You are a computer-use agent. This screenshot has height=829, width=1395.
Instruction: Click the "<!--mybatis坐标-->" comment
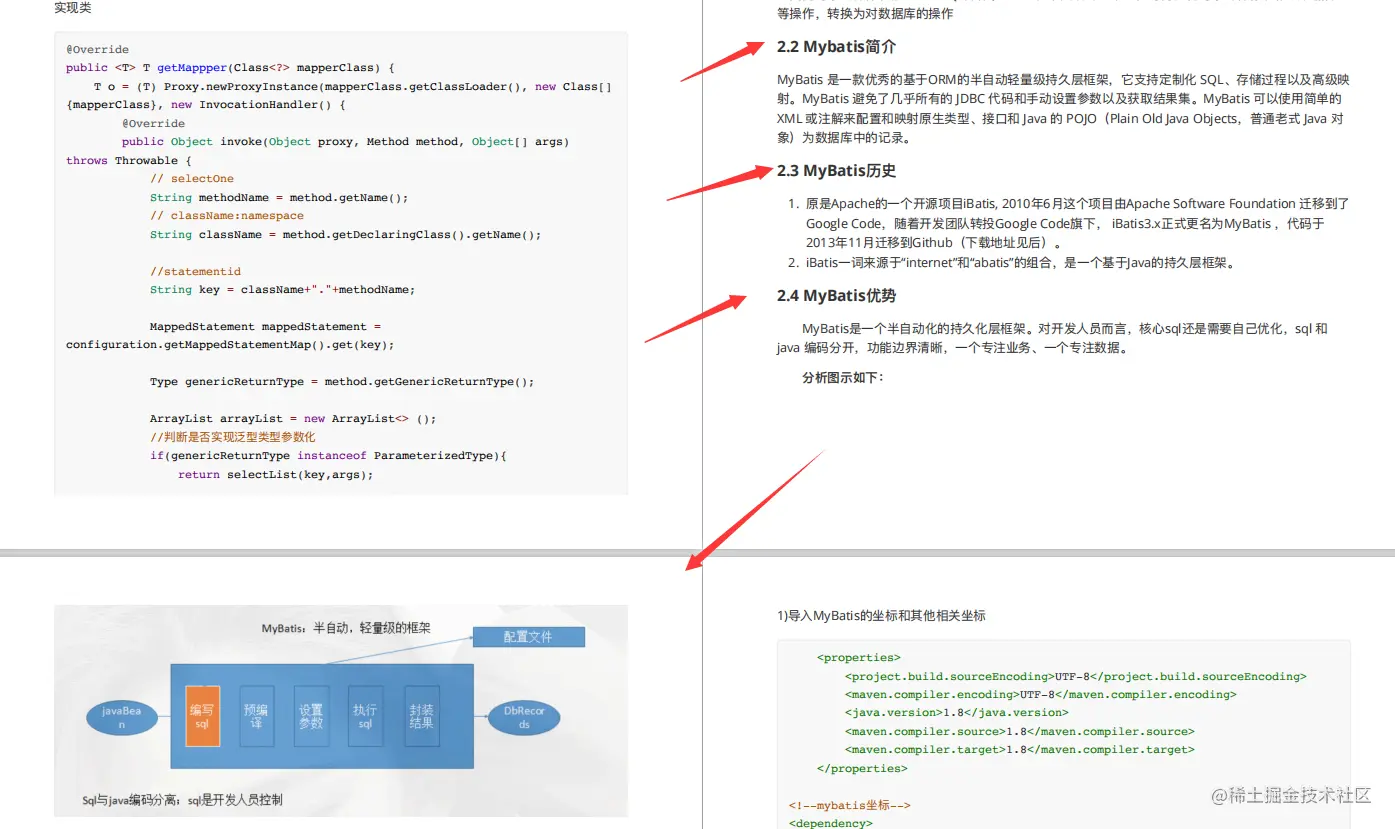tap(850, 806)
